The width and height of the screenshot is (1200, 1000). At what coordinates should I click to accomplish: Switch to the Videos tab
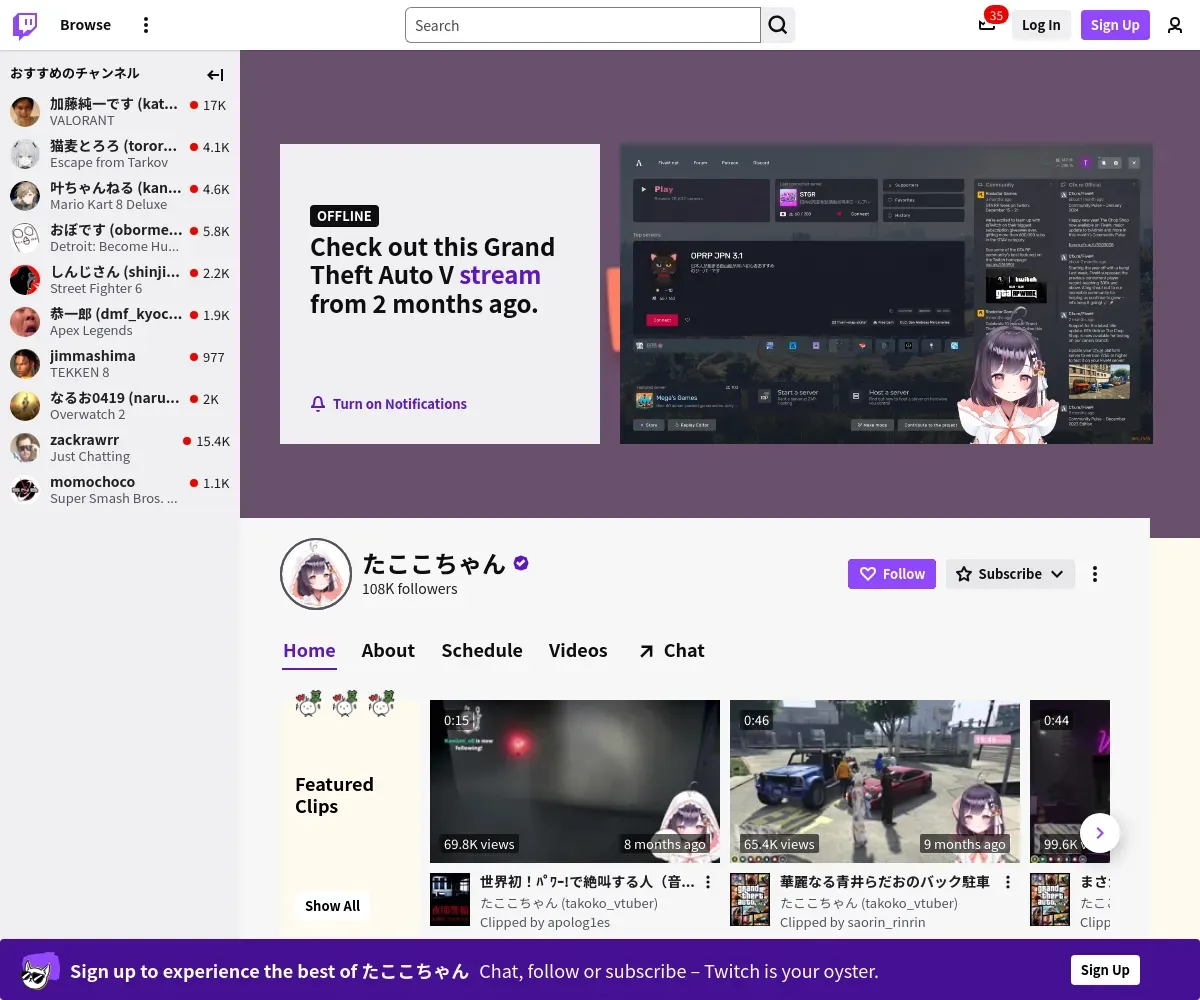(x=578, y=650)
